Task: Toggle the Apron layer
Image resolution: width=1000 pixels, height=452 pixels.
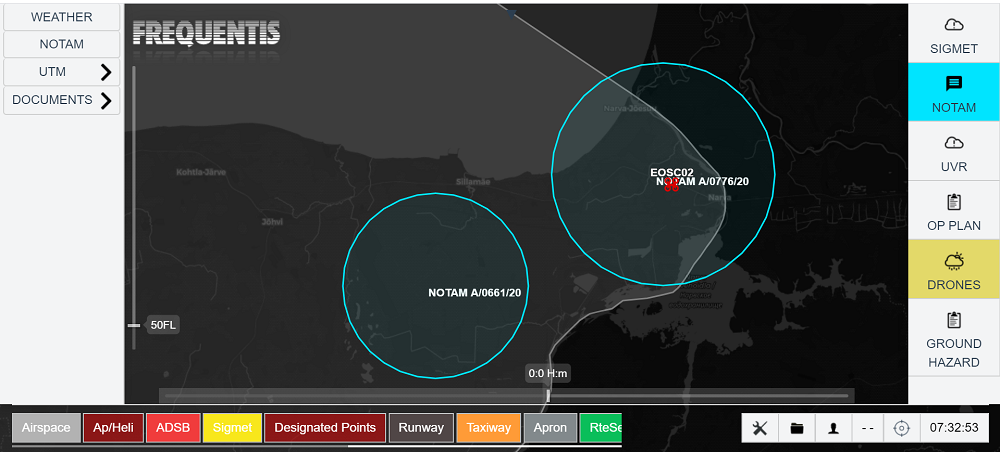Action: click(550, 428)
